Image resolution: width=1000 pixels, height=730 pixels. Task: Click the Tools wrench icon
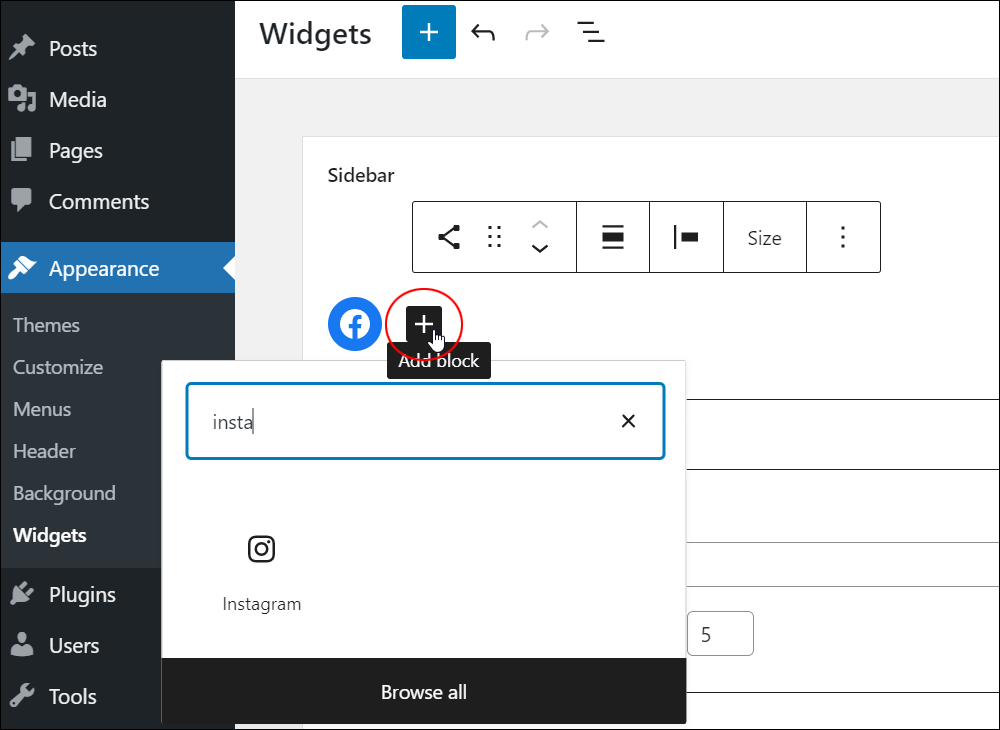coord(22,696)
